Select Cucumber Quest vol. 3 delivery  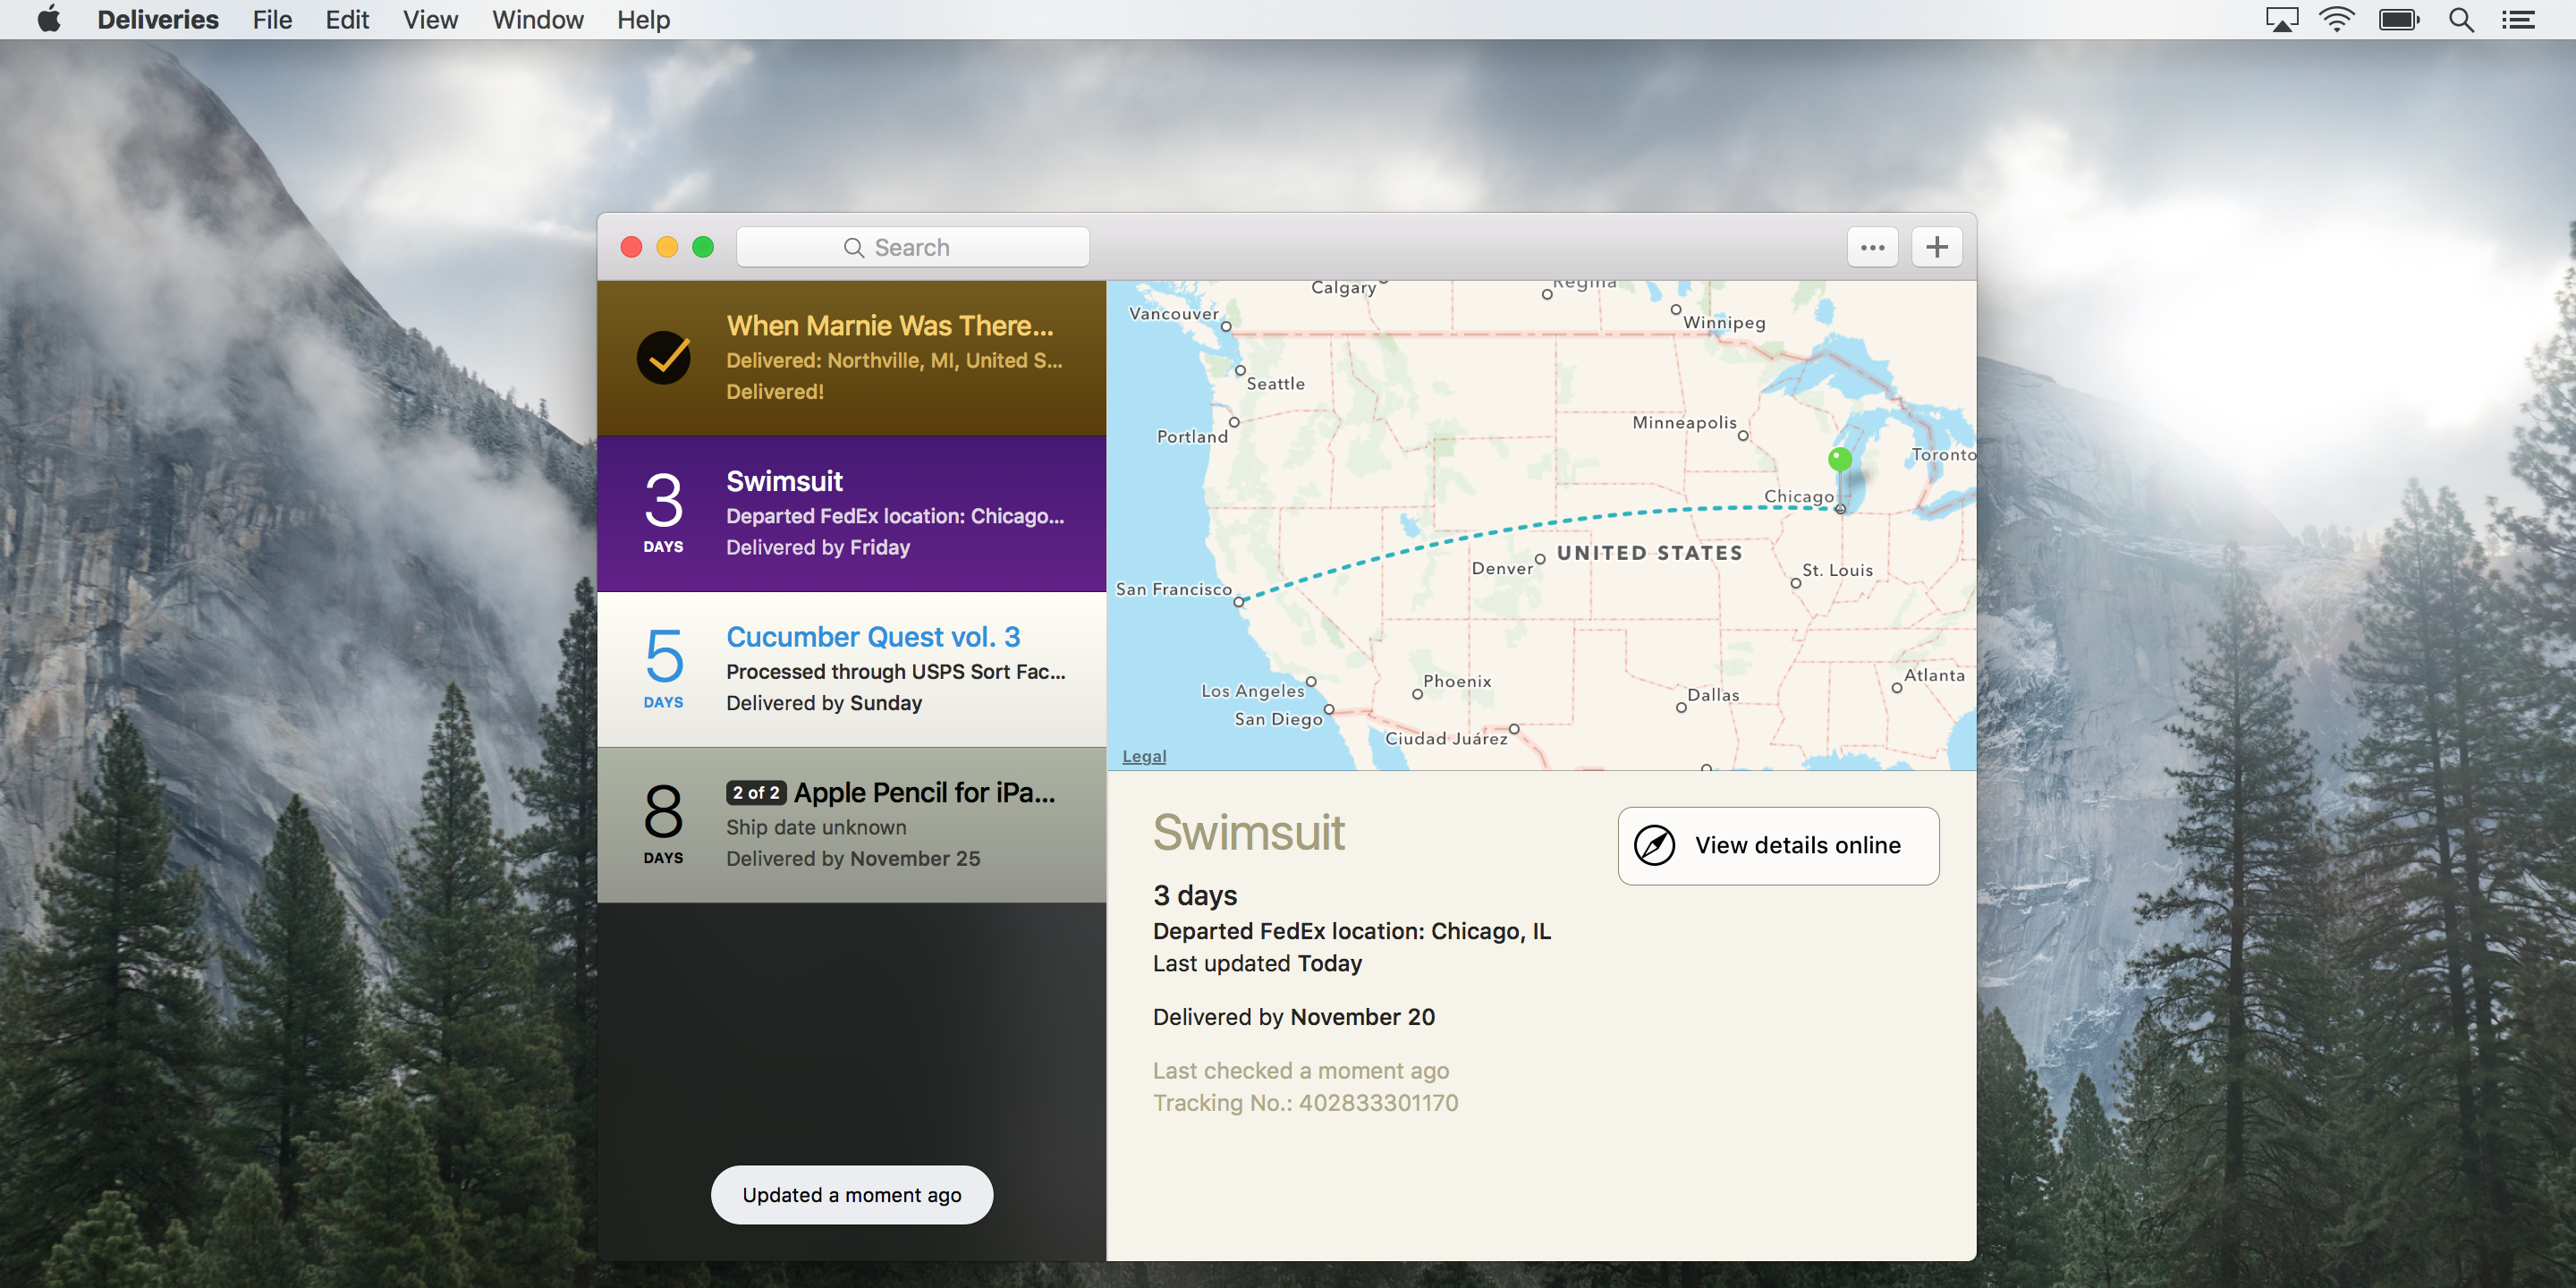click(852, 670)
